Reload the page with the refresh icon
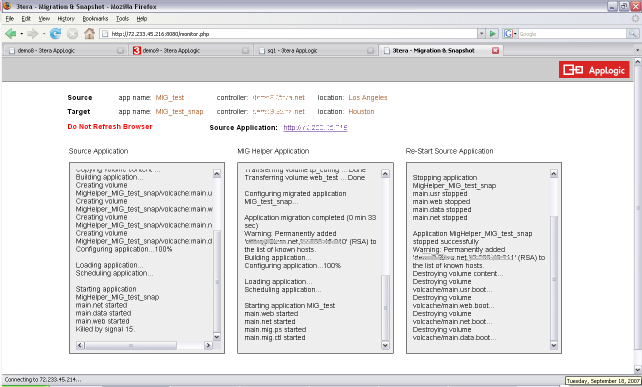Image resolution: width=642 pixels, height=387 pixels. 55,34
